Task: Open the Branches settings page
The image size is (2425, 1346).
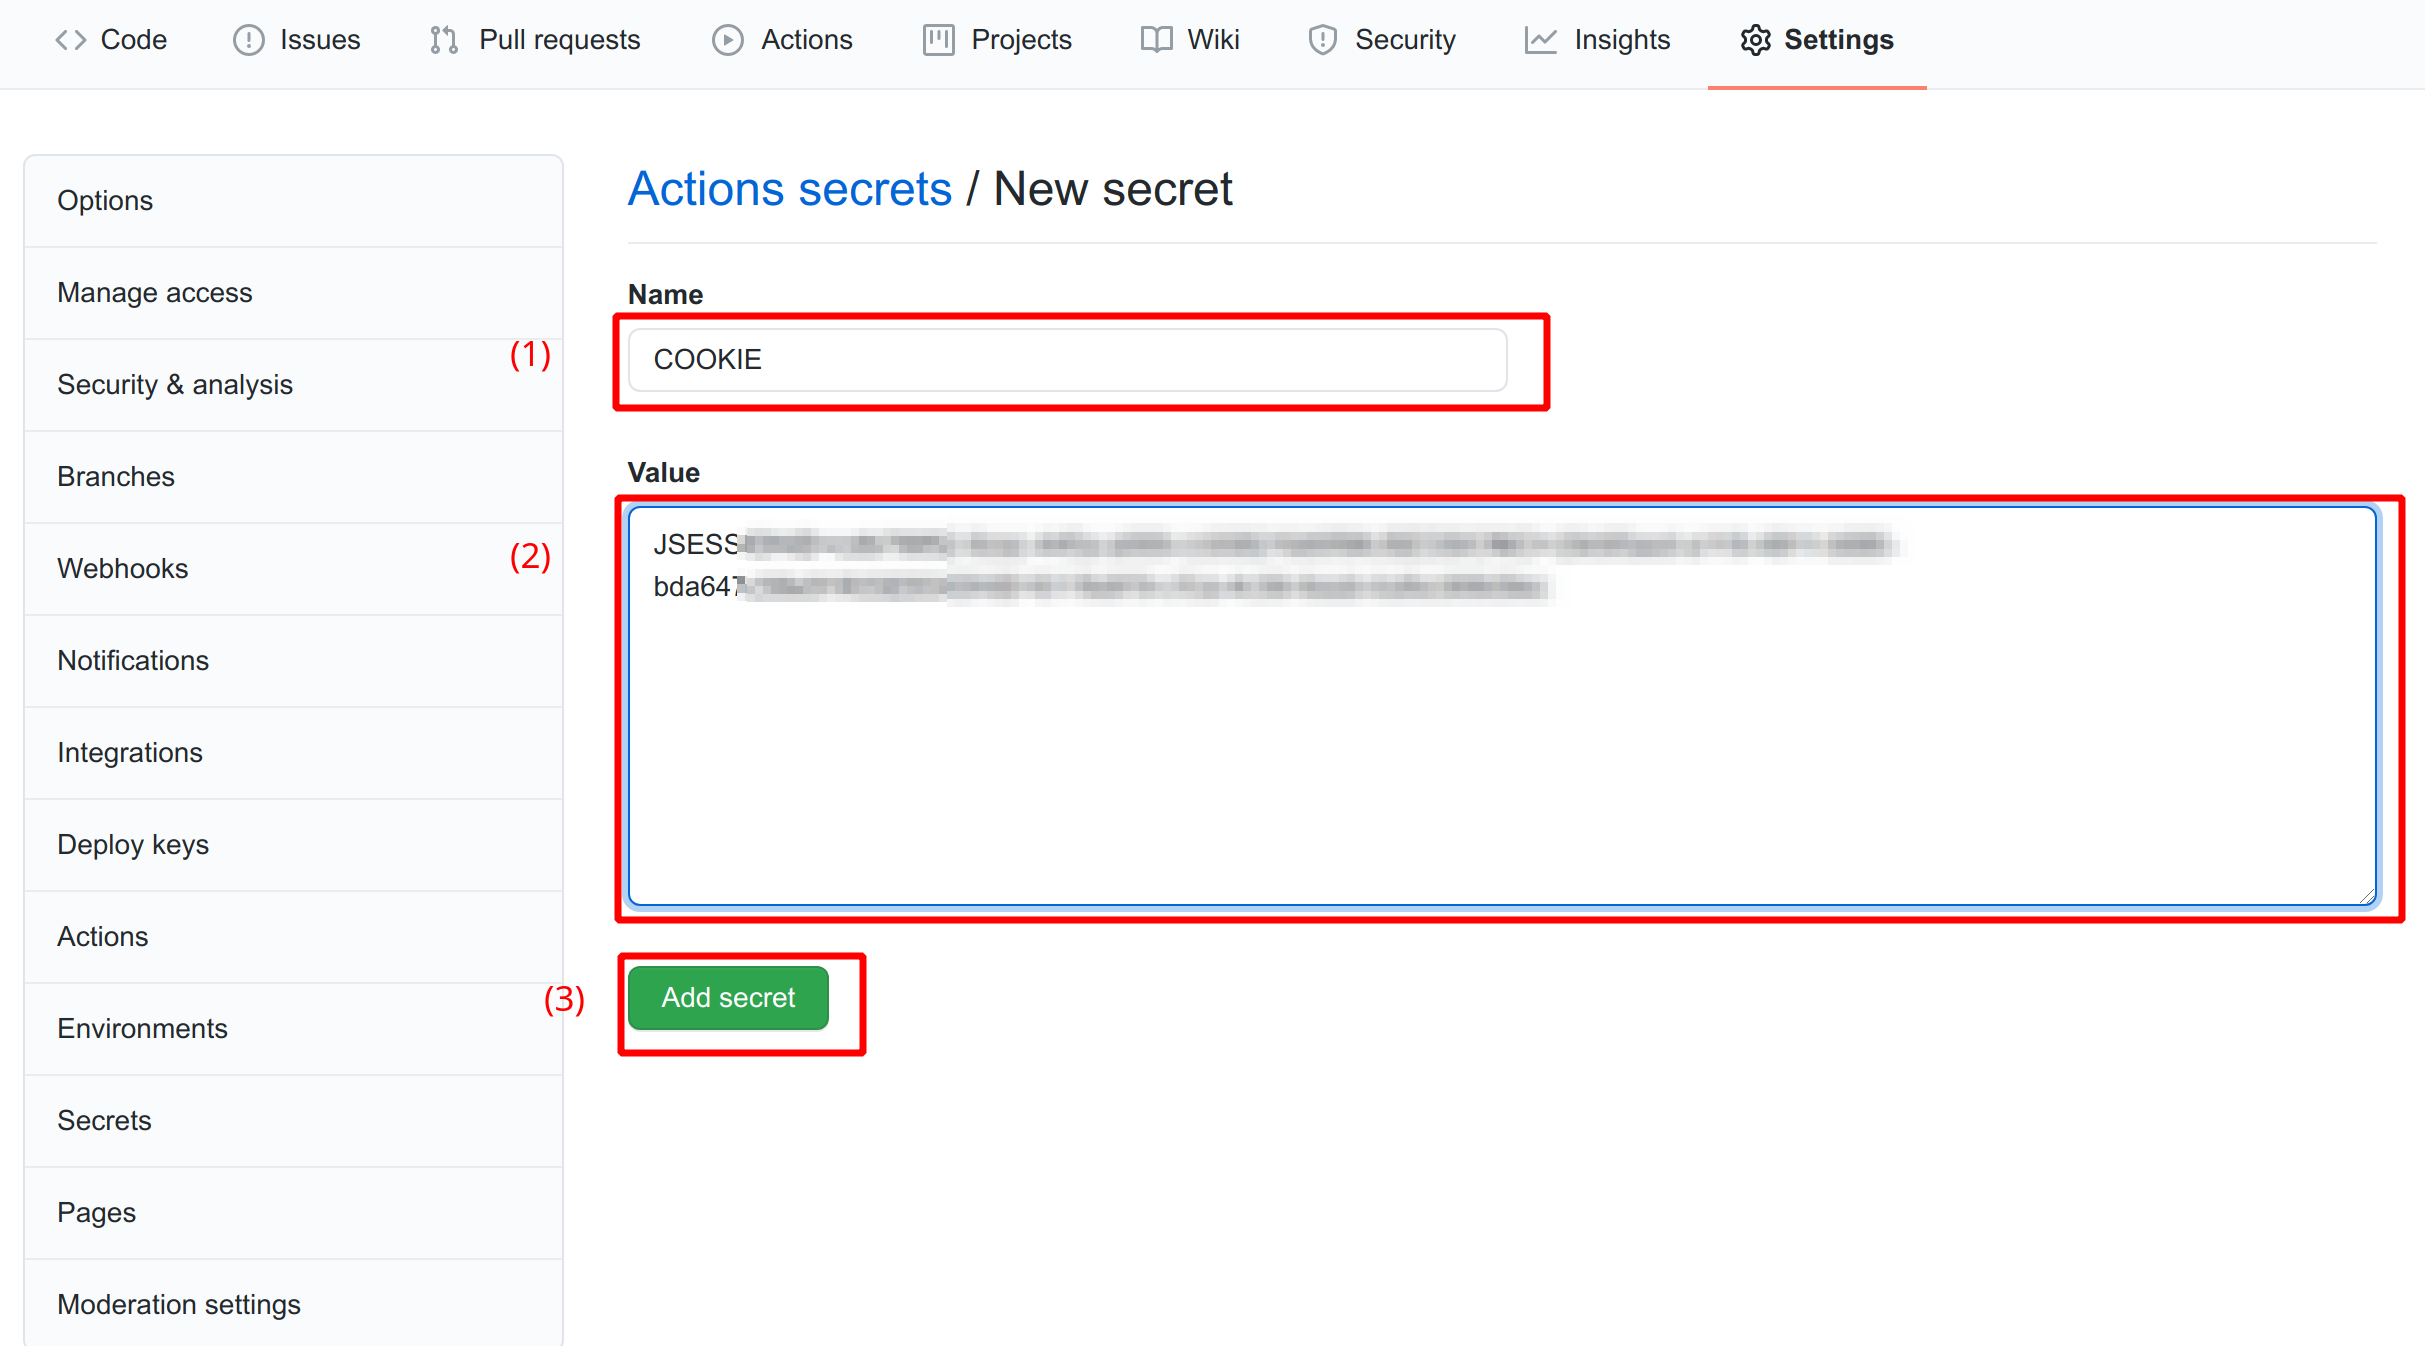Action: 116,476
